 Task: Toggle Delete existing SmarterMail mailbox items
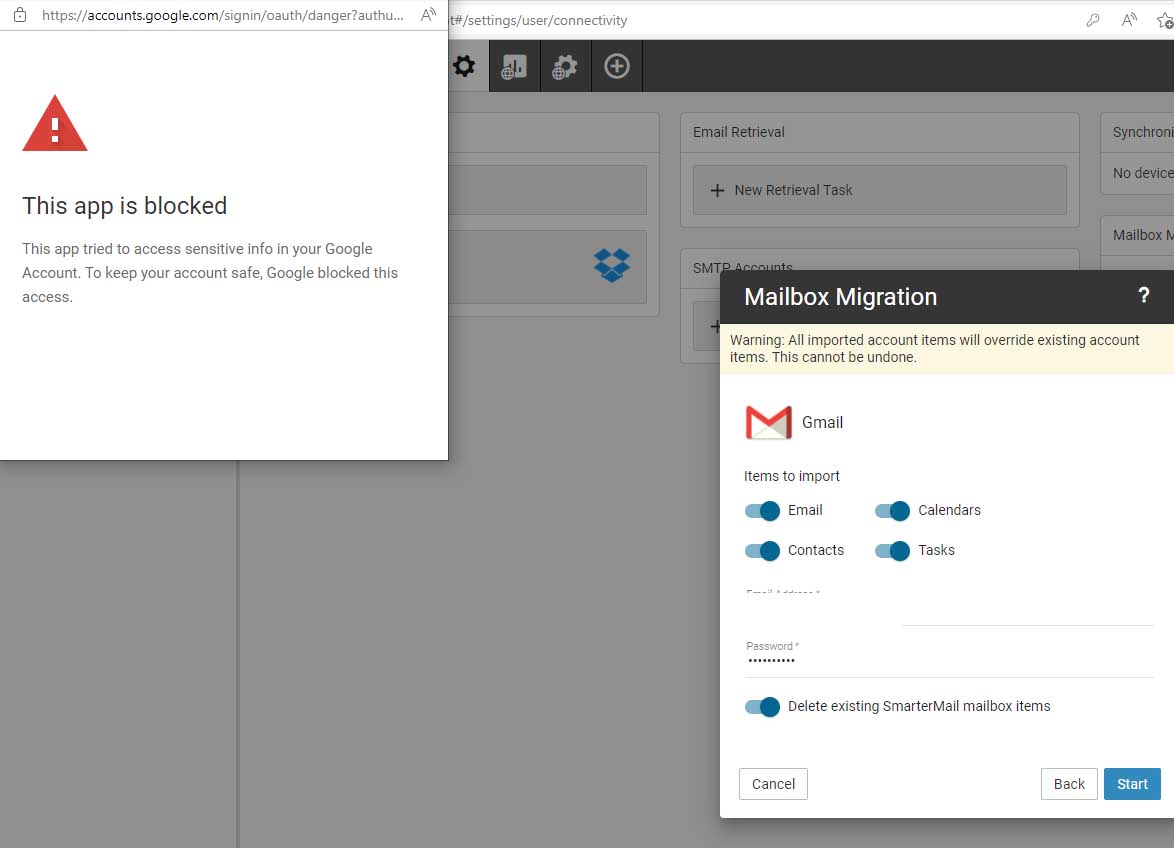(x=763, y=707)
